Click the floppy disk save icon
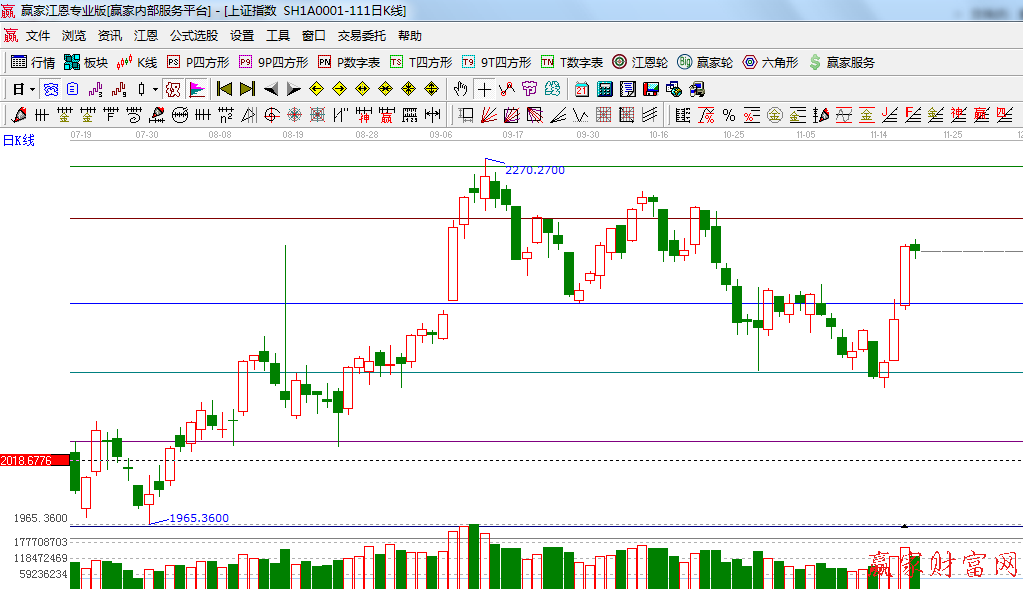This screenshot has height=589, width=1023. [x=651, y=89]
